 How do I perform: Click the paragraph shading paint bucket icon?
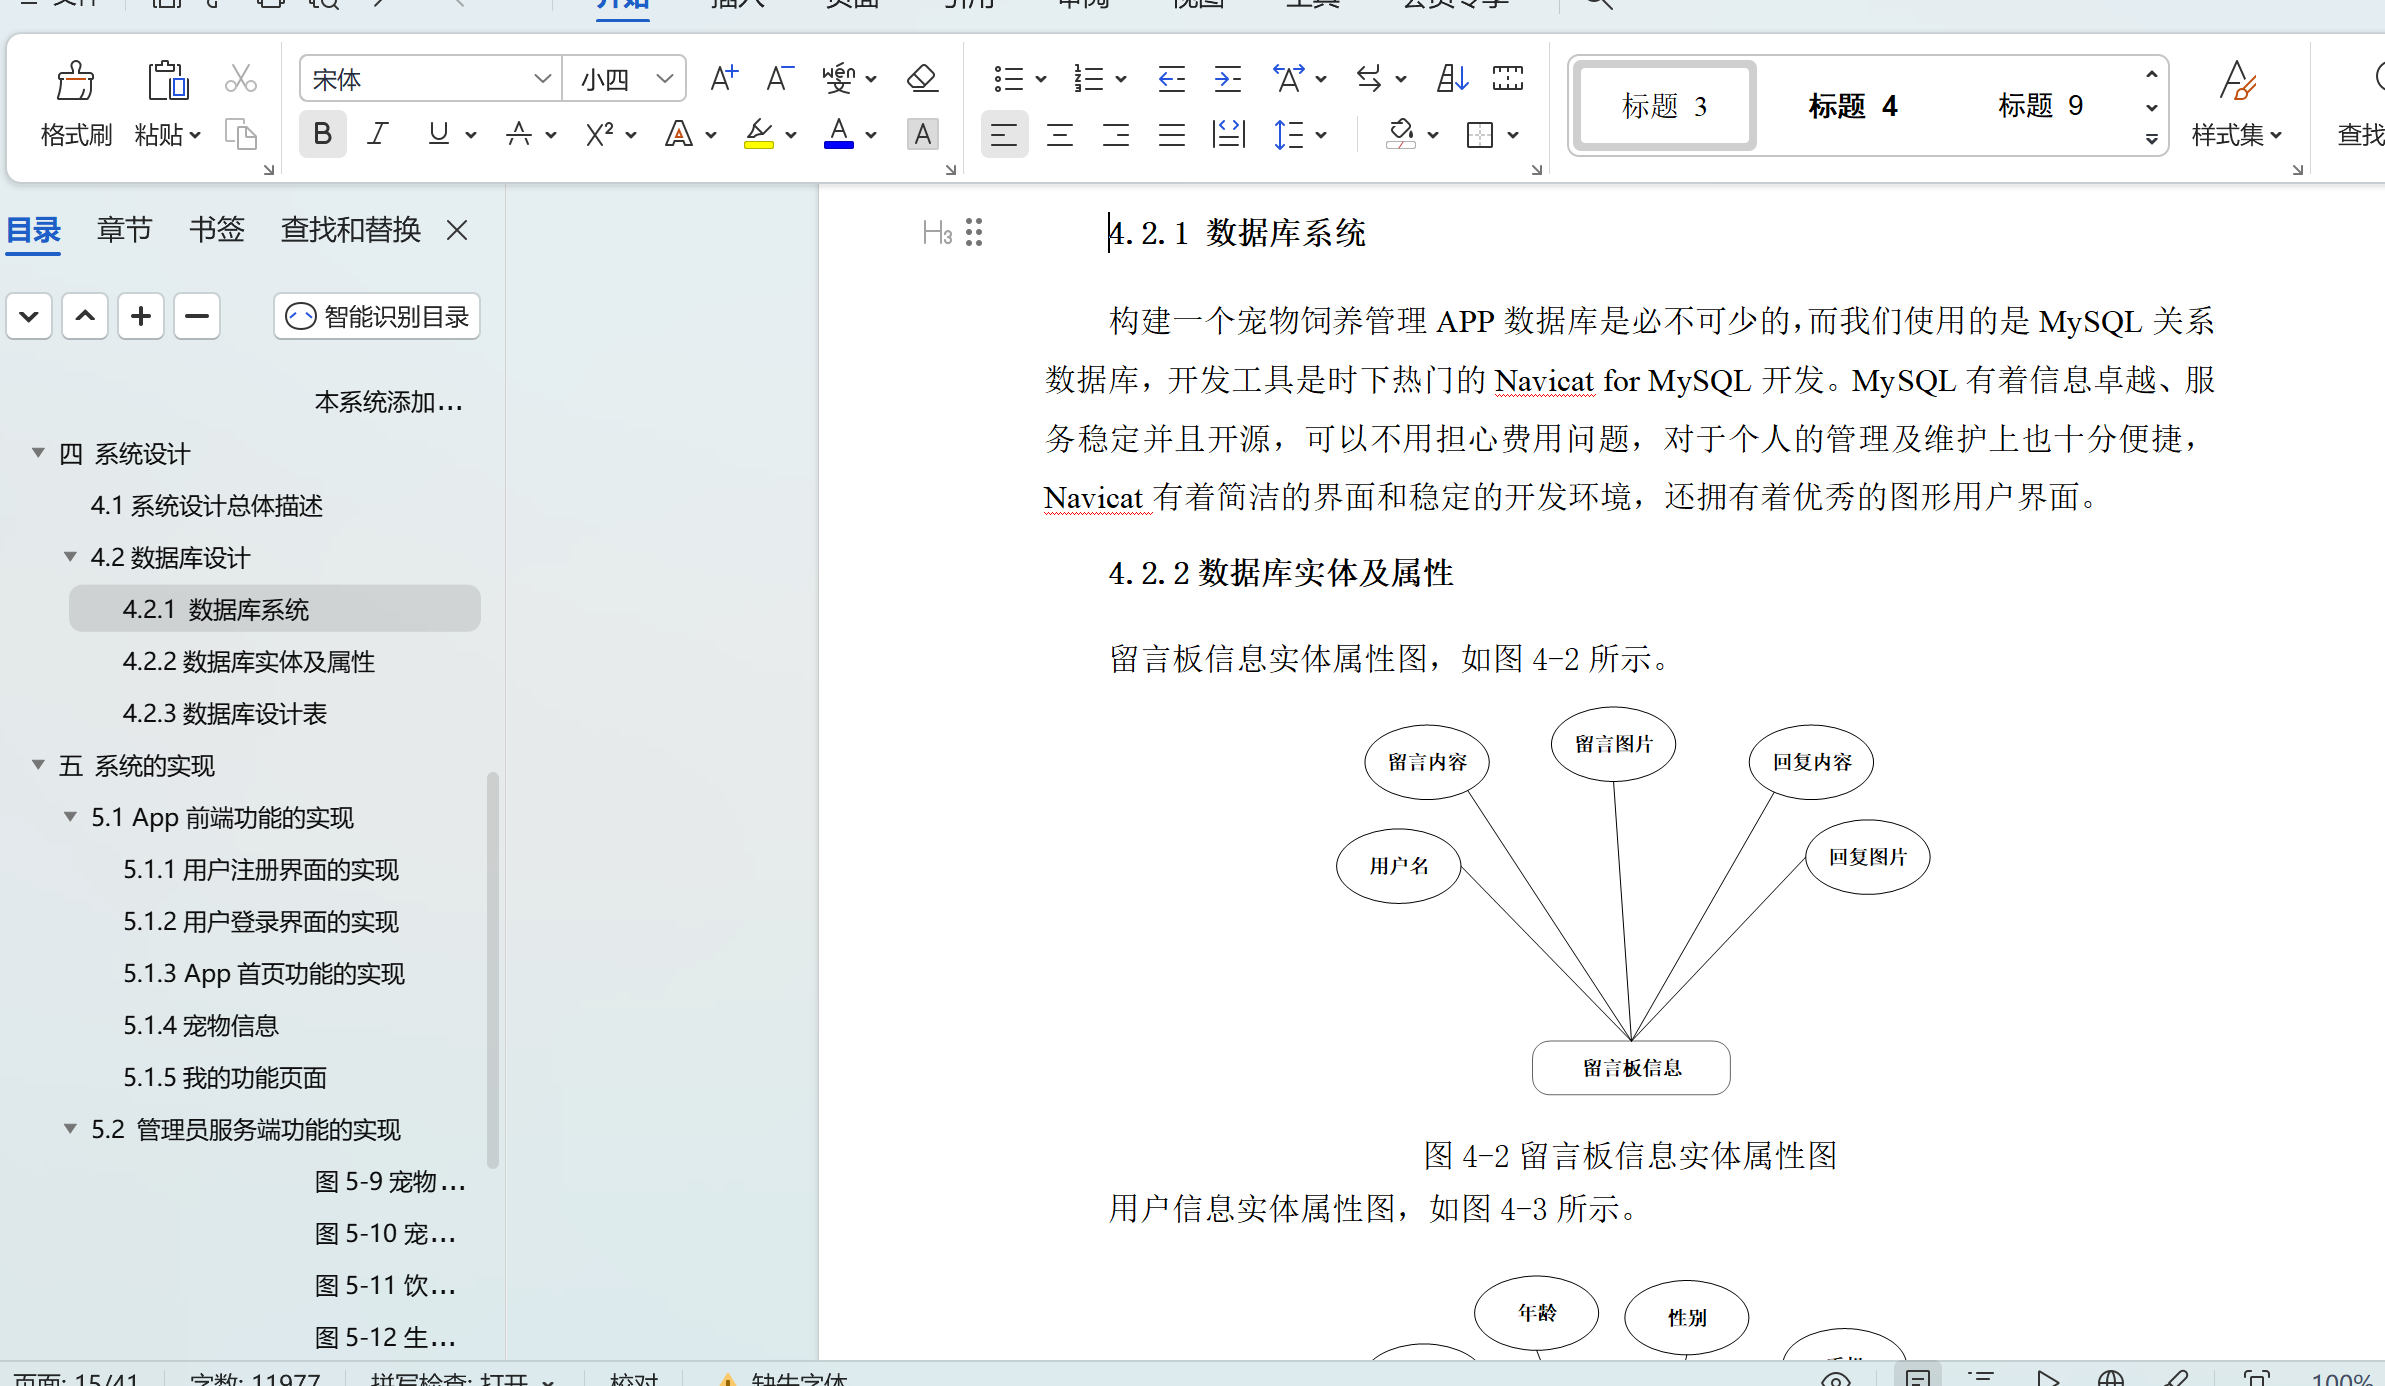click(x=1400, y=134)
